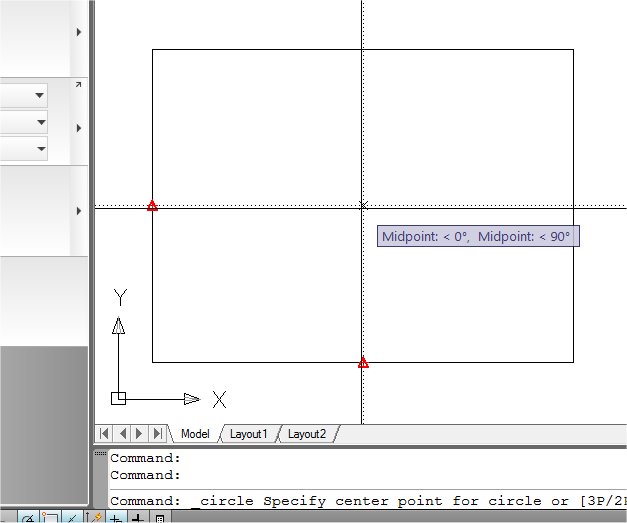Switch to the Model tab
This screenshot has width=627, height=523.
click(195, 434)
